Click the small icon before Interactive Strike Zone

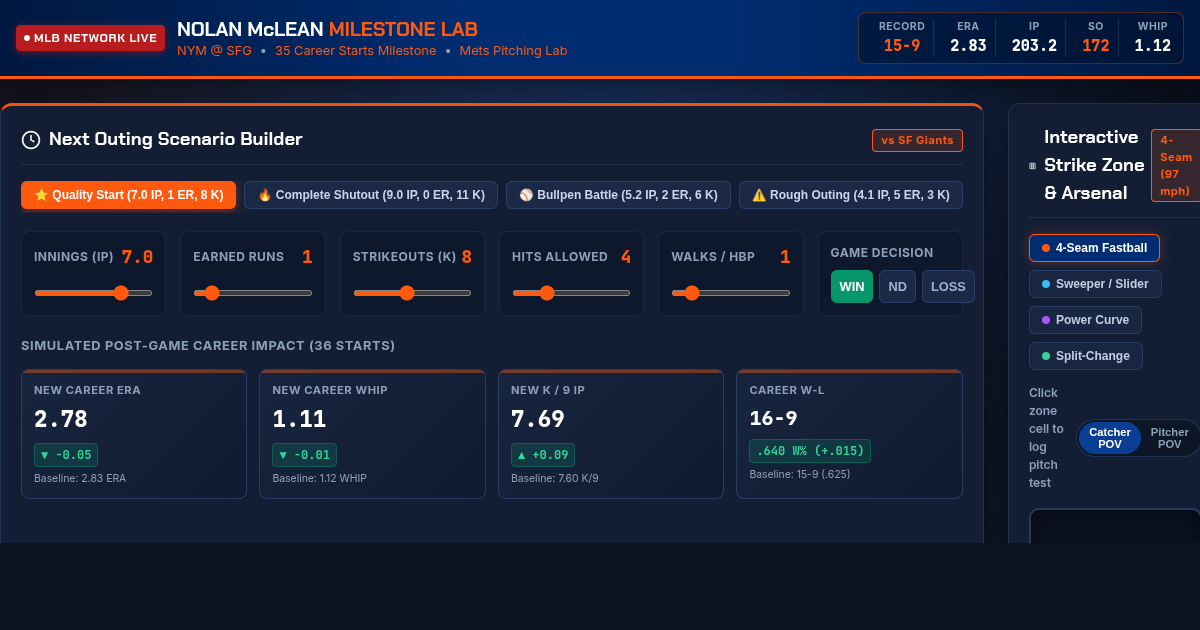[1032, 166]
